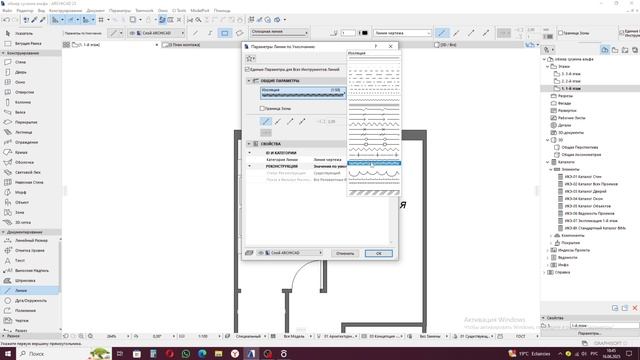Collapse ID and Categories group
Screen dimensions: 640x360
point(250,153)
